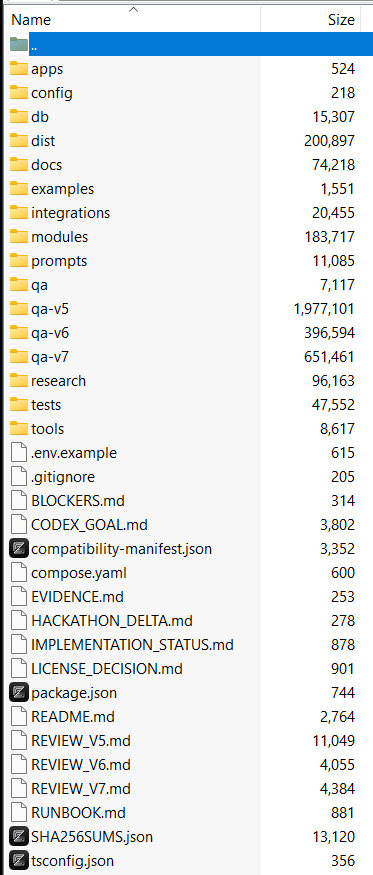Viewport: 373px width, 875px height.
Task: Select the .gitignore file name
Action: coord(63,477)
